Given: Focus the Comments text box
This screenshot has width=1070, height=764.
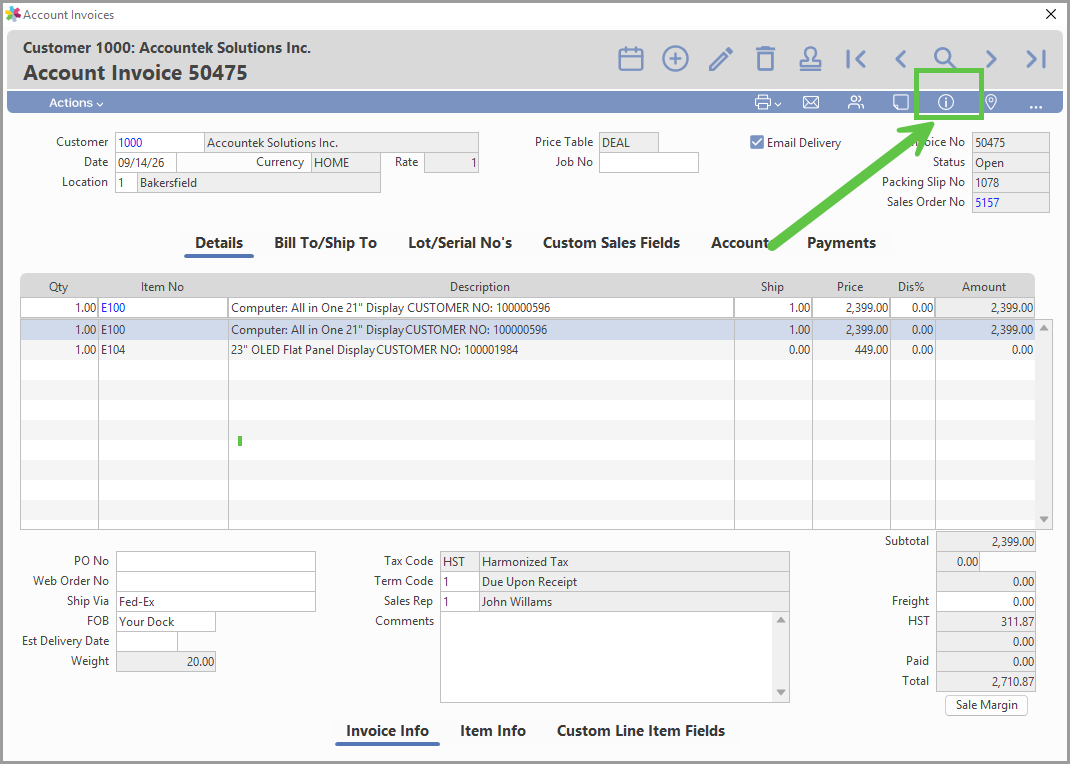Looking at the screenshot, I should pyautogui.click(x=608, y=657).
